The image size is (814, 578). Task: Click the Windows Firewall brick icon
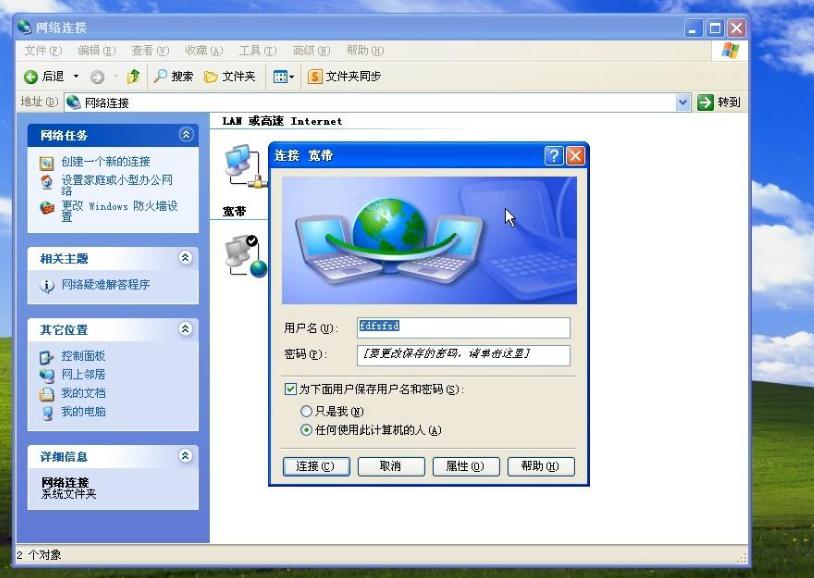[47, 208]
